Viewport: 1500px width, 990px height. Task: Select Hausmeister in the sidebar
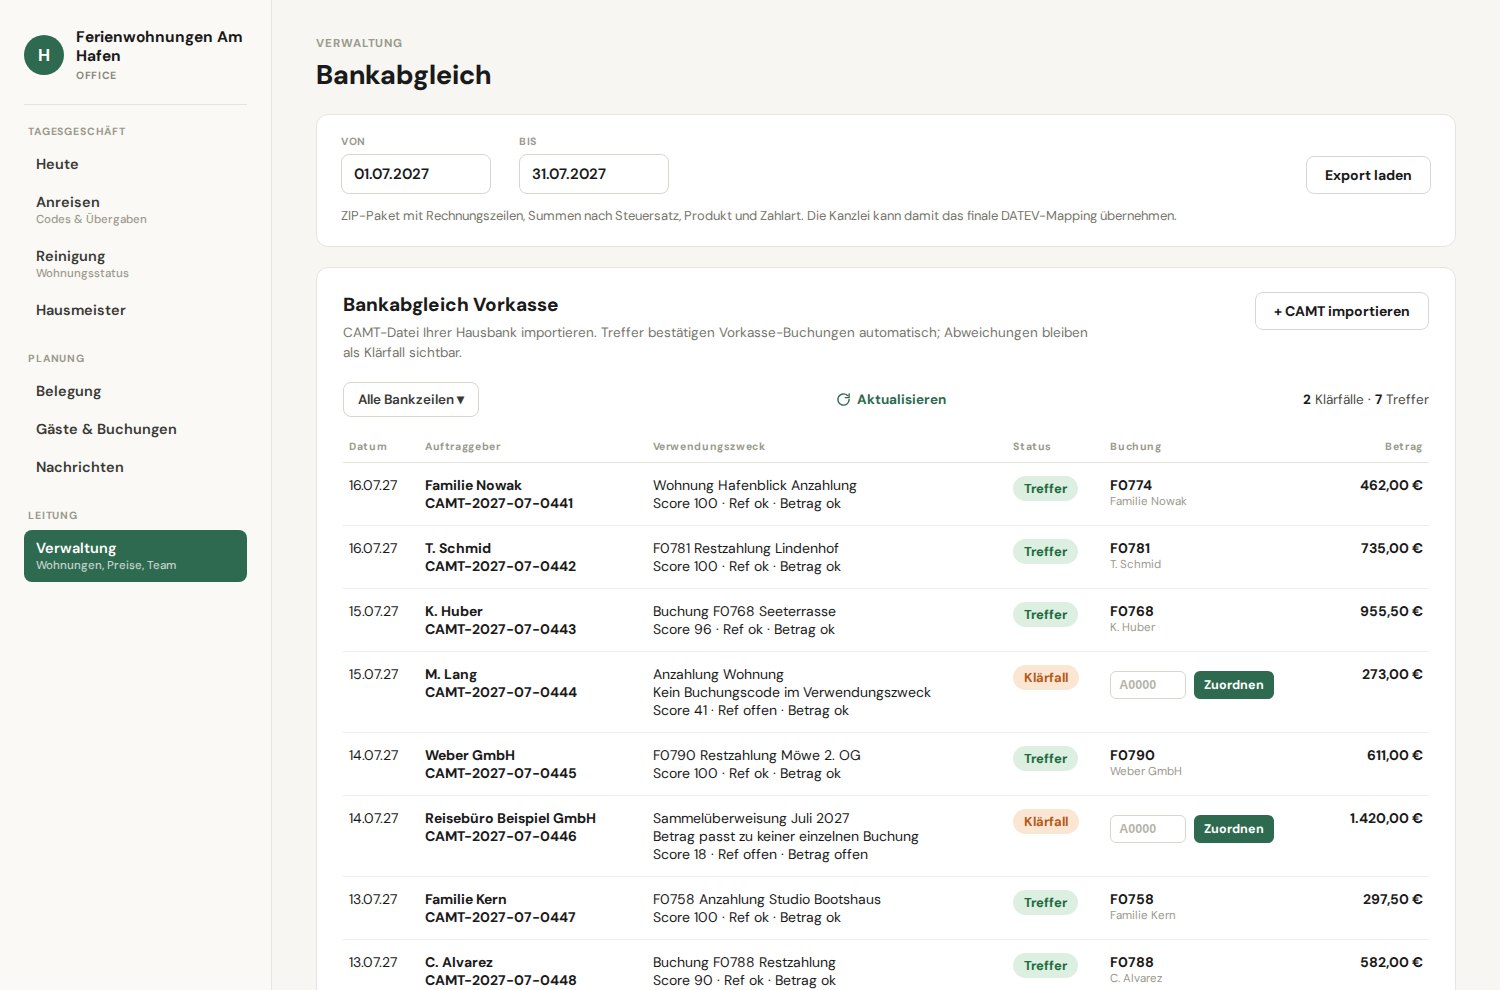[135, 310]
